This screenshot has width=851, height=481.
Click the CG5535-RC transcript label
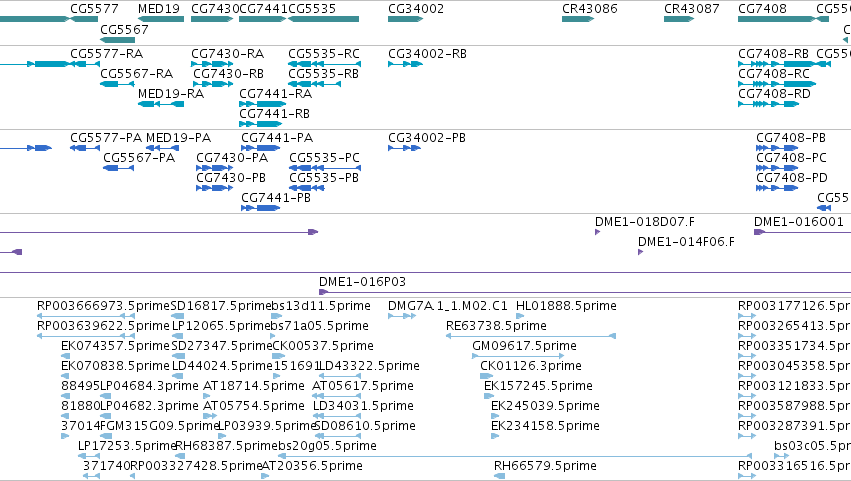324,54
